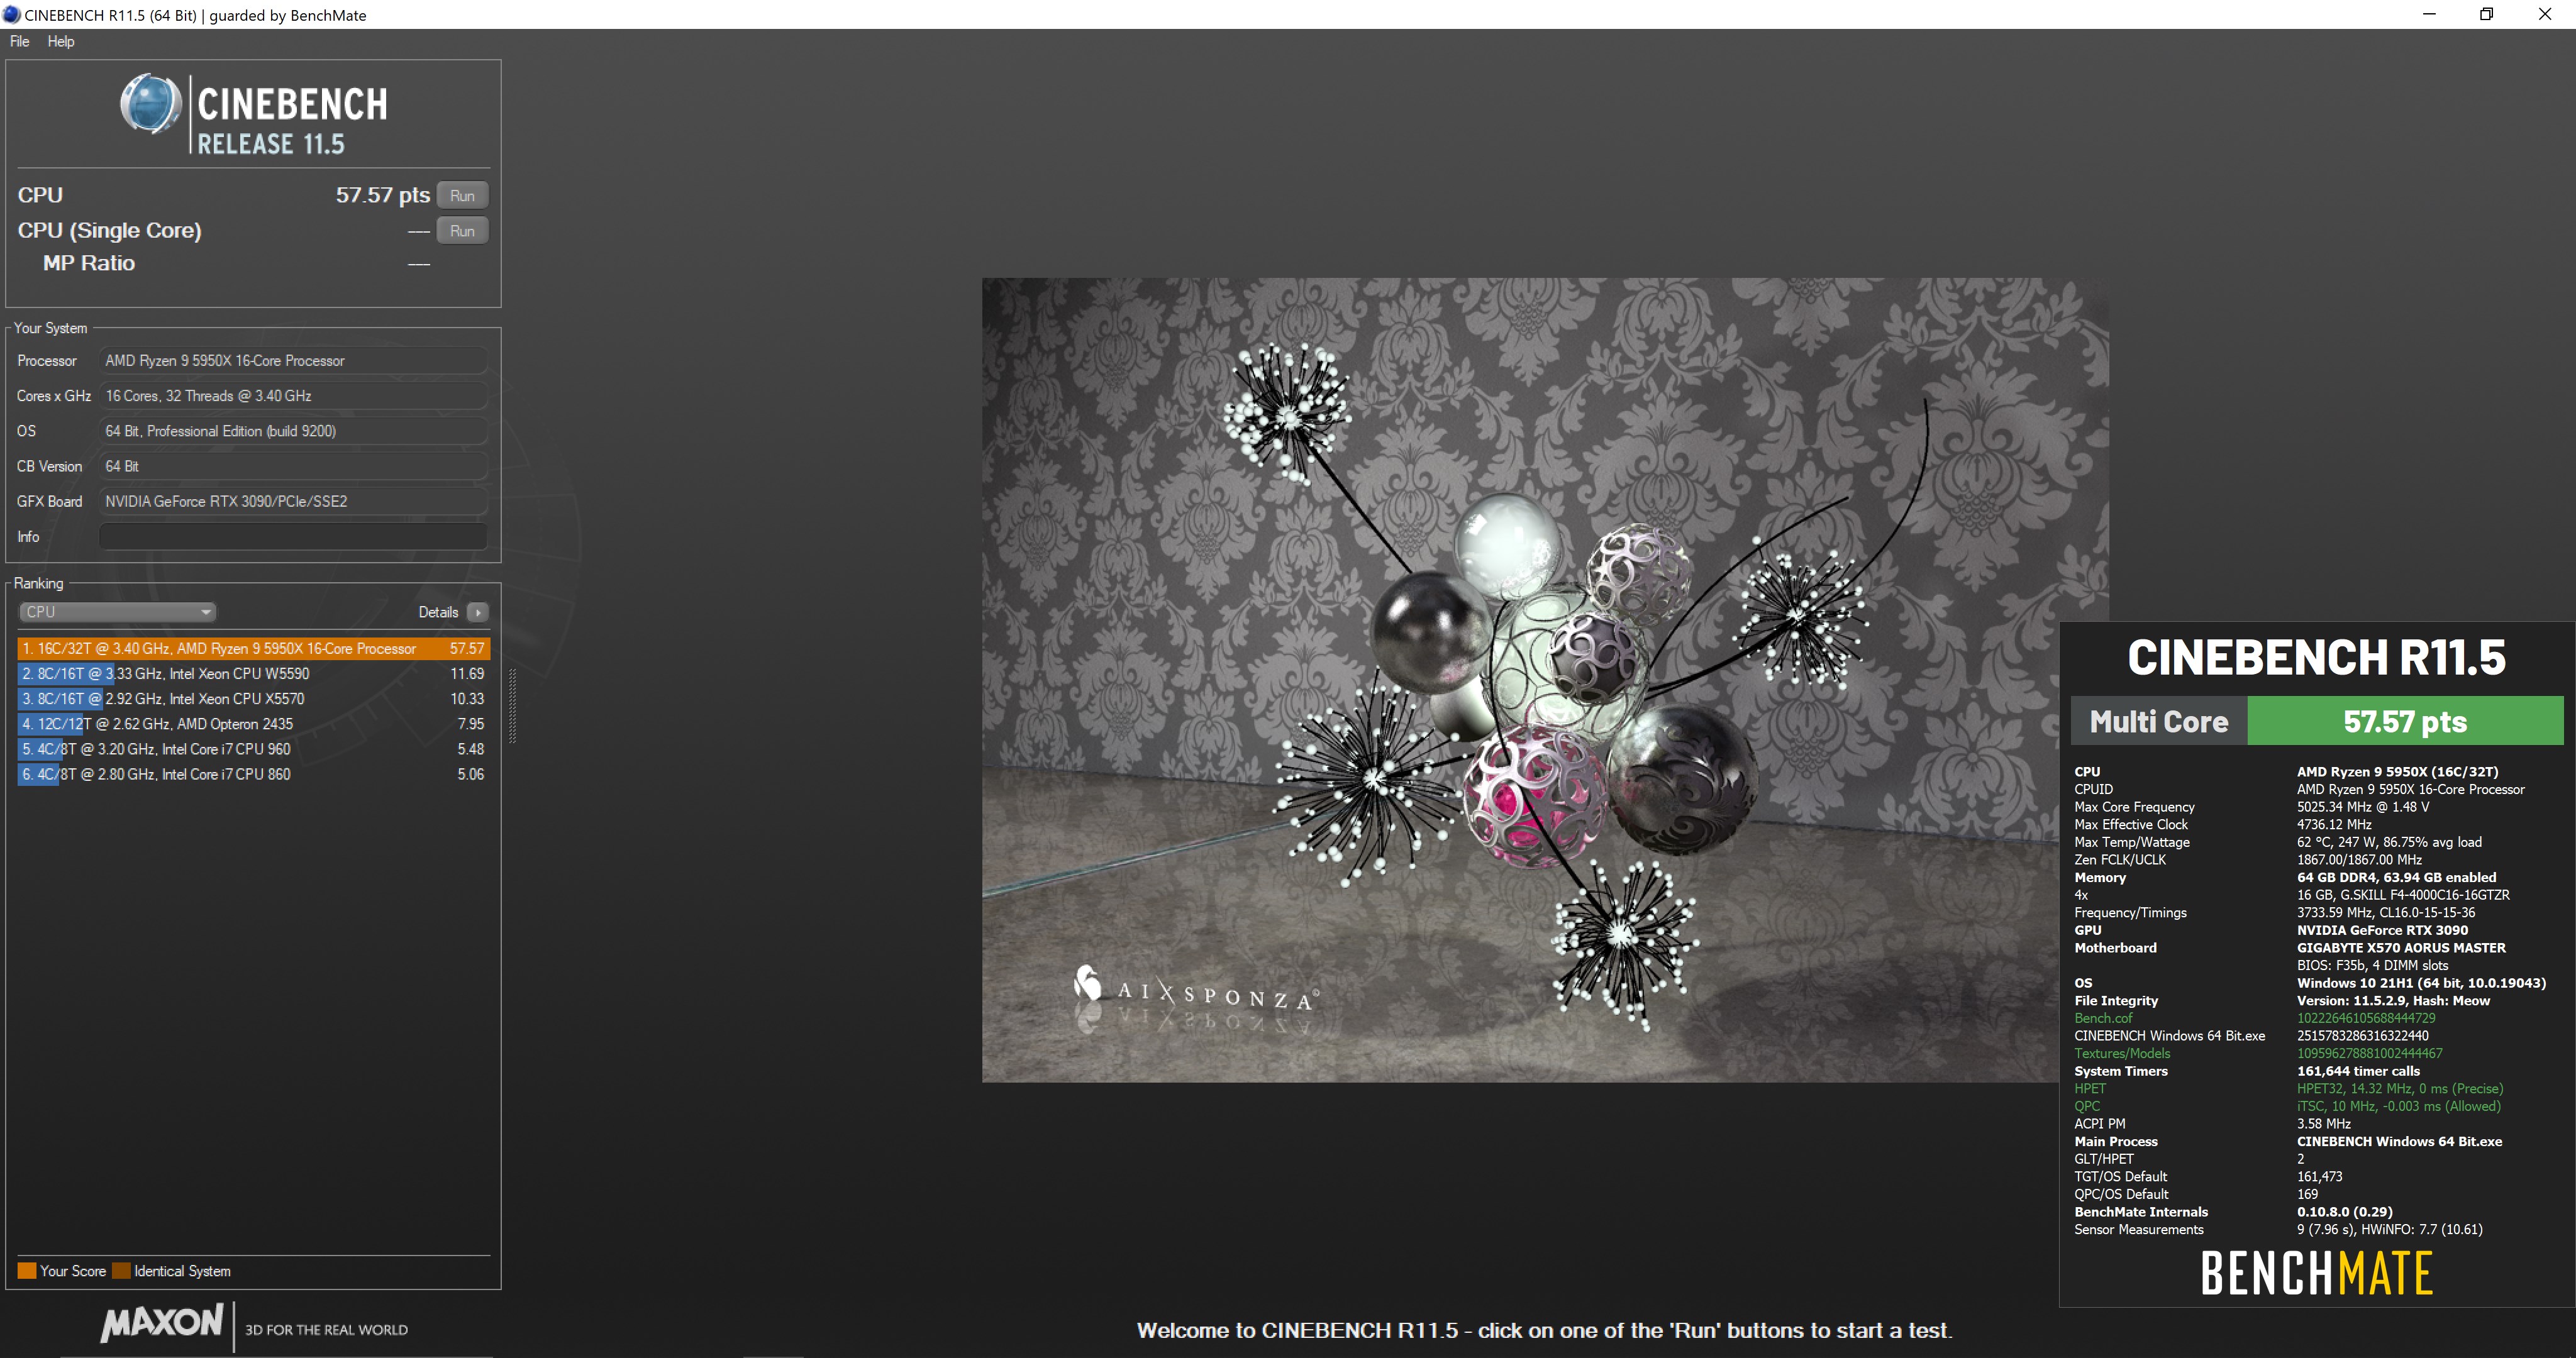
Task: Select ranking row Intel Xeon CPU X5570
Action: [x=253, y=699]
